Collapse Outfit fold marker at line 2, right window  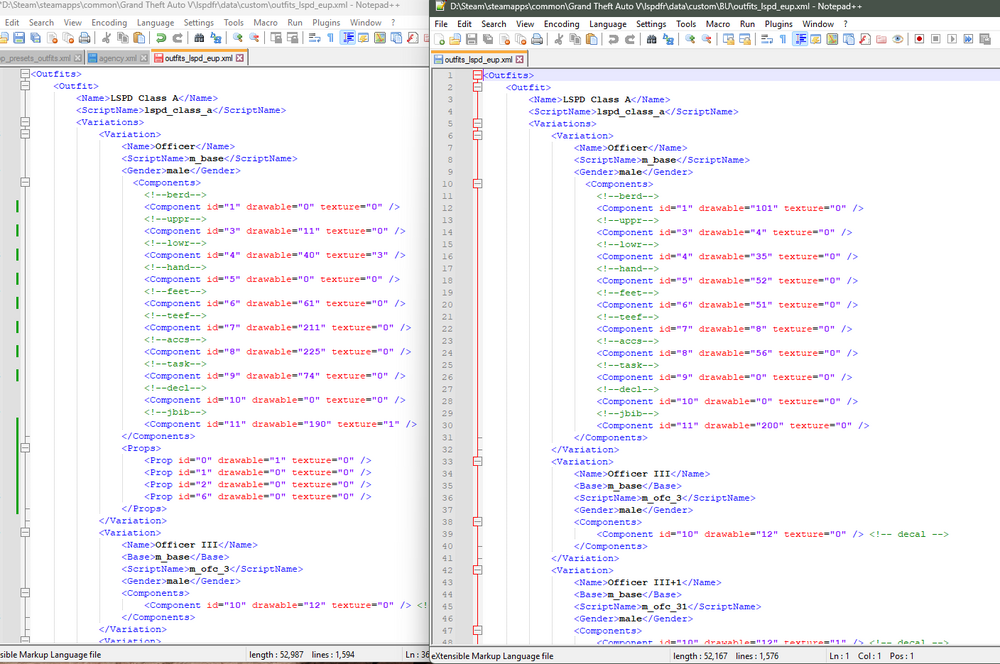click(477, 87)
